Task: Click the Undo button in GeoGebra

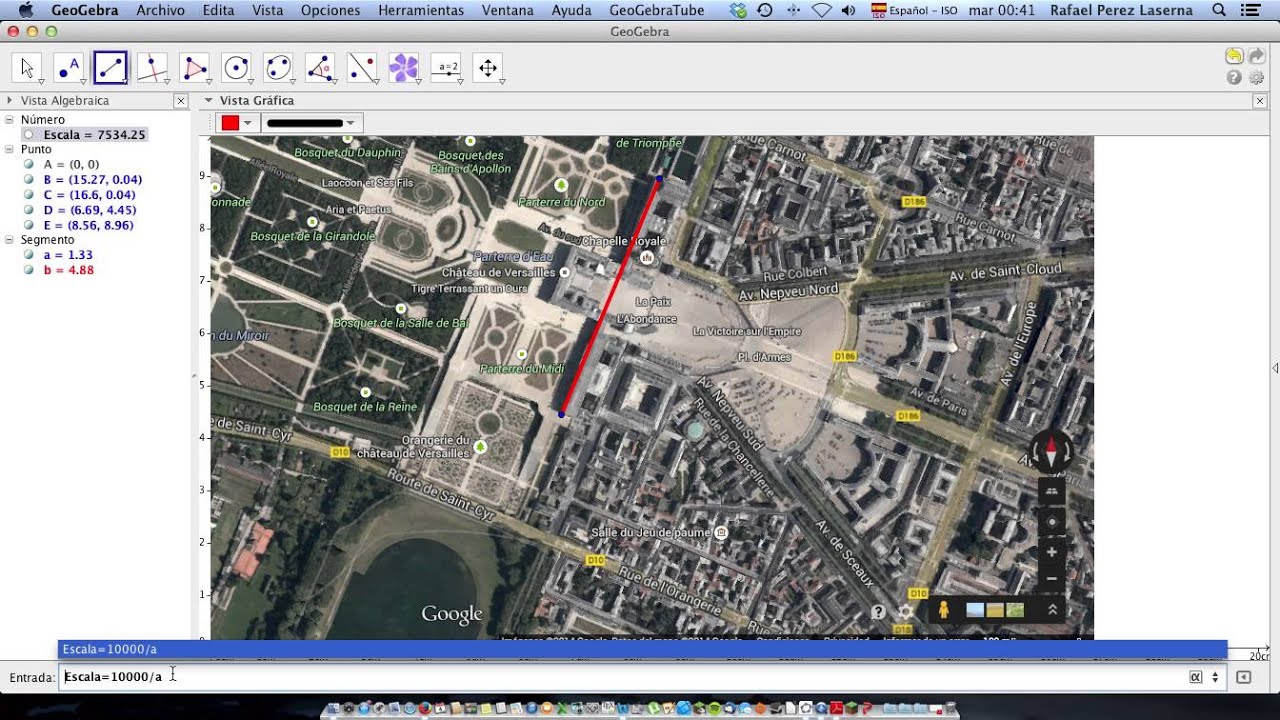Action: [1234, 56]
